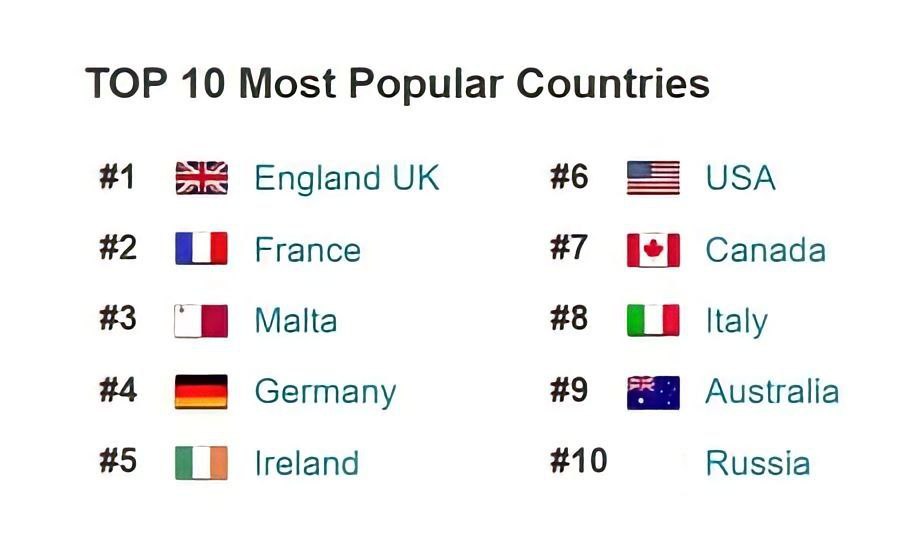Screen dimensions: 914x538
Task: Select the Malta flag icon
Action: (x=201, y=321)
